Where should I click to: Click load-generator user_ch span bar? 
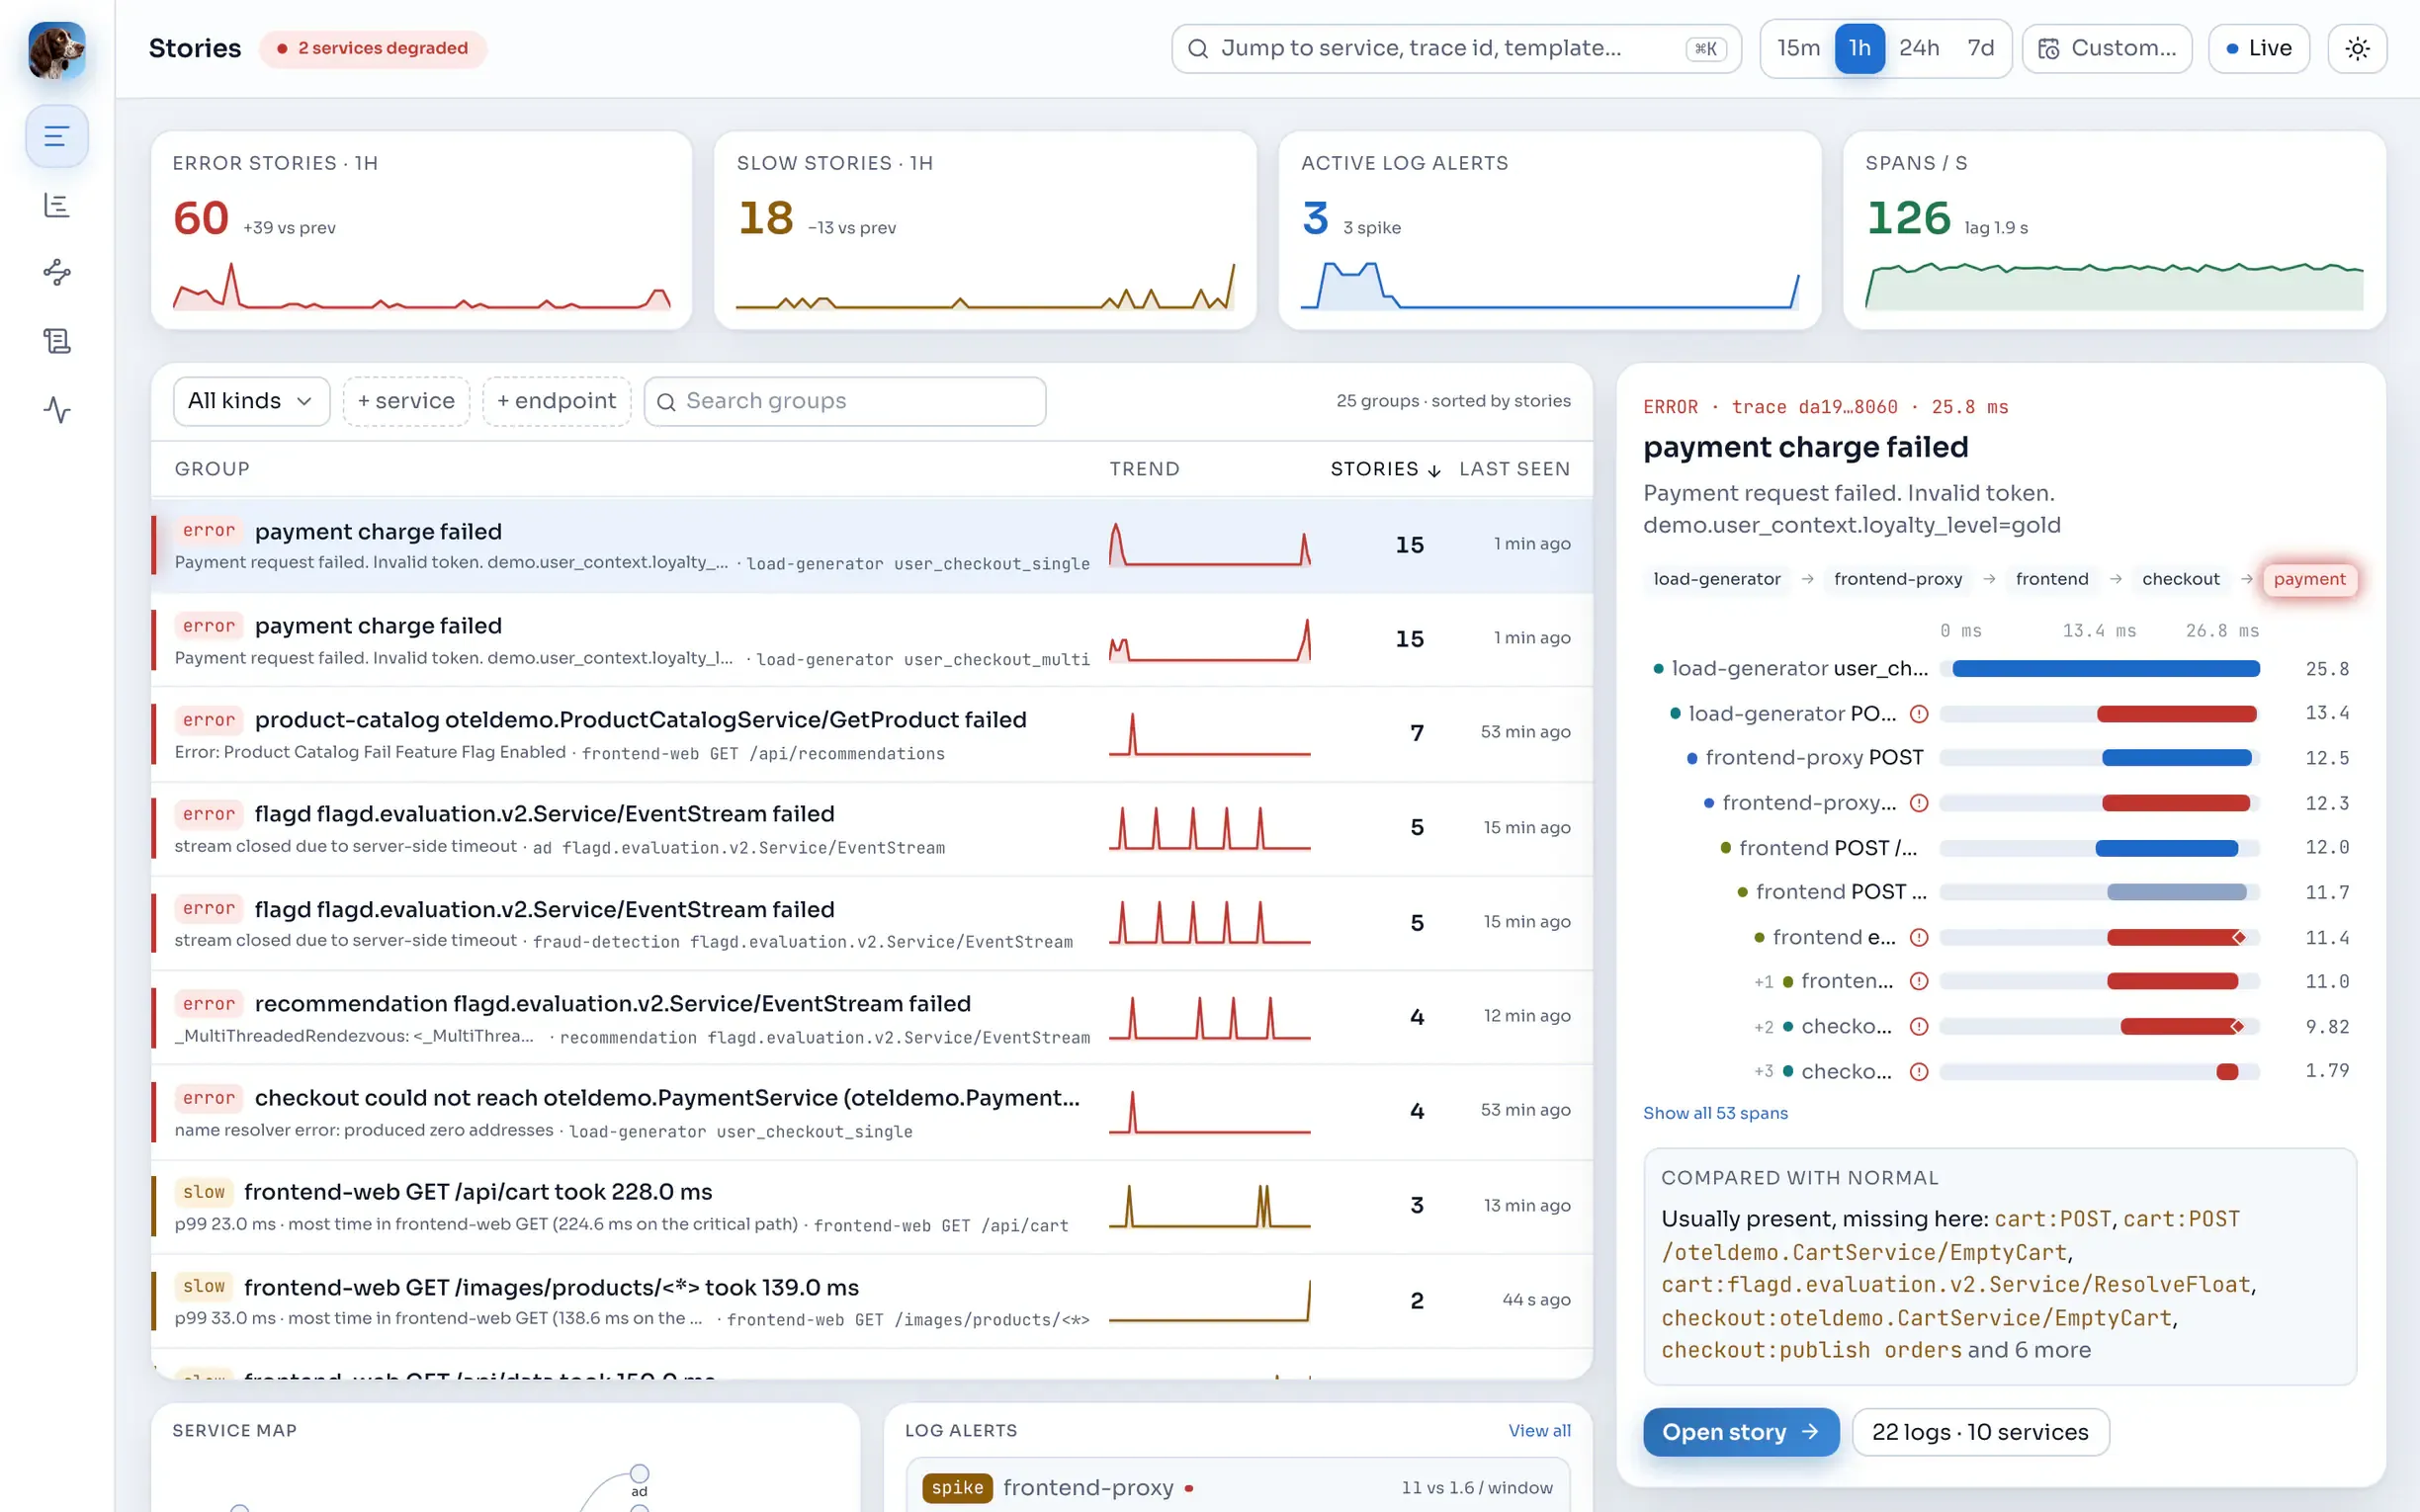click(x=2106, y=669)
